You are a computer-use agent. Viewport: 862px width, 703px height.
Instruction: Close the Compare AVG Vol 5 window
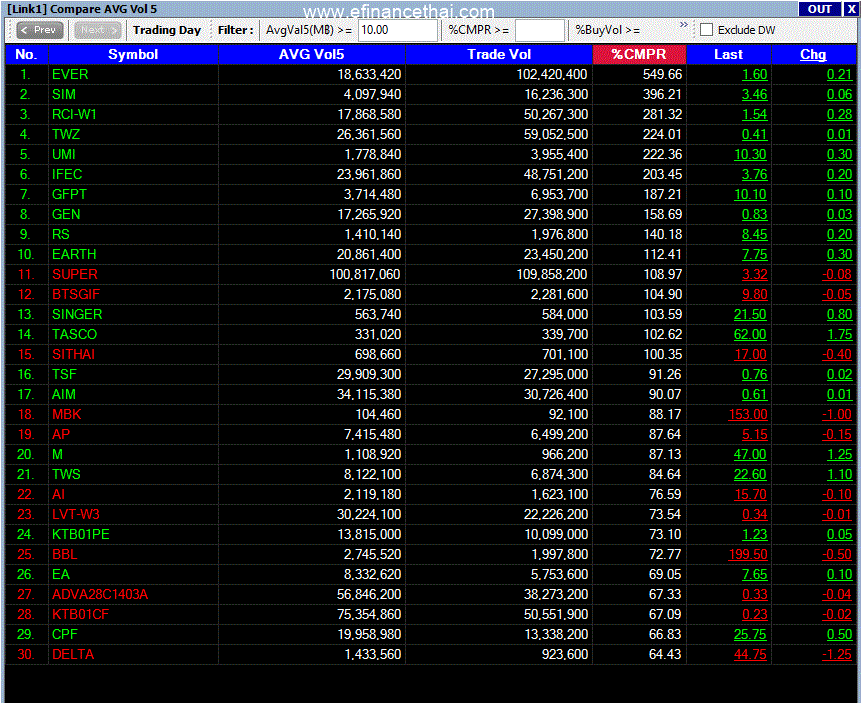851,9
